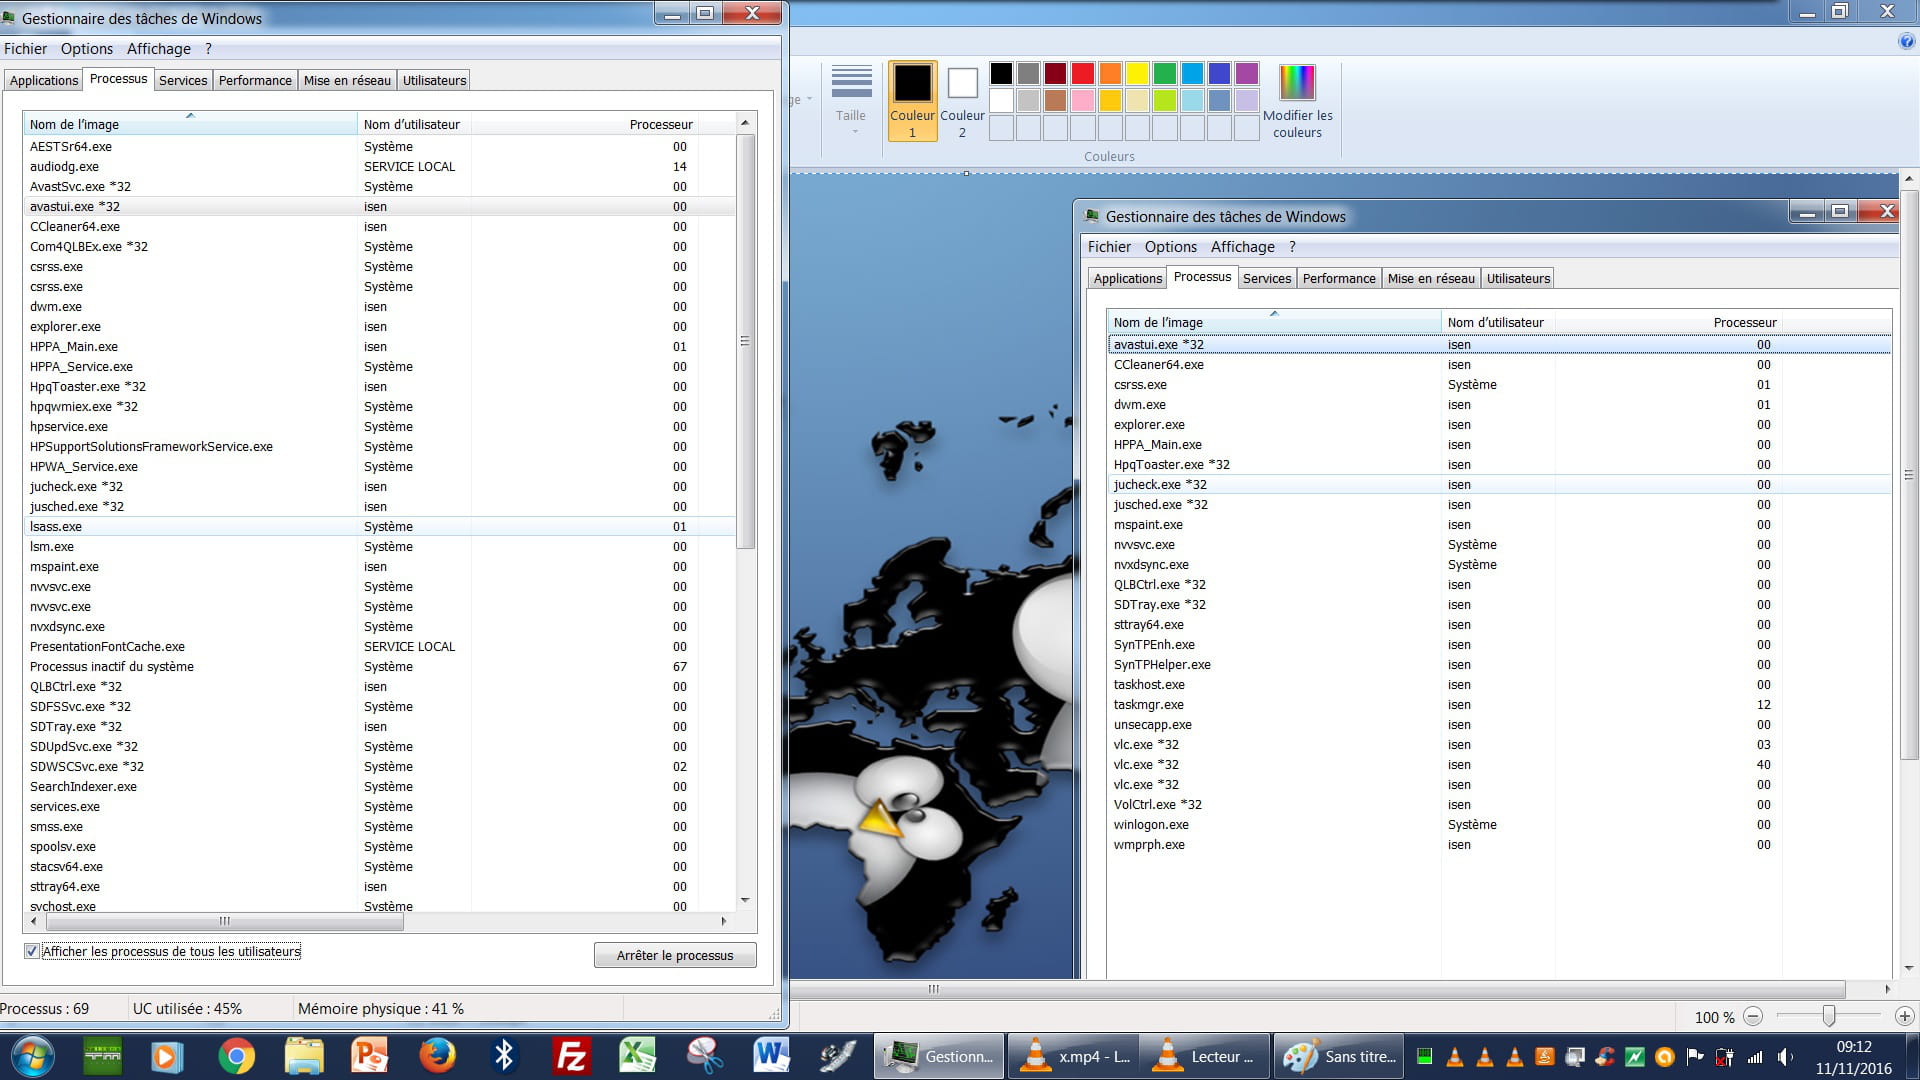Open the Windows Start menu
Image resolution: width=1920 pixels, height=1080 pixels.
(x=32, y=1056)
